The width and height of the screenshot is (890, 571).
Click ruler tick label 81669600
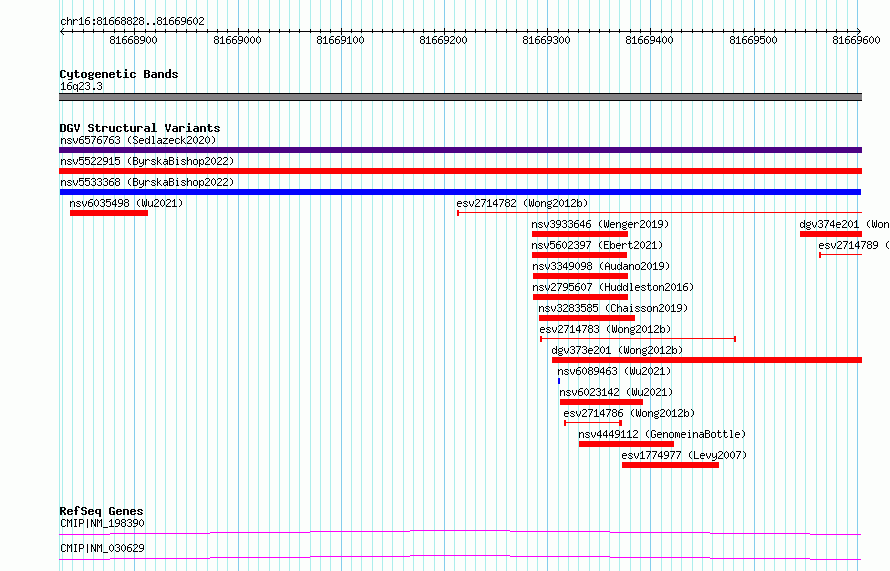856,40
